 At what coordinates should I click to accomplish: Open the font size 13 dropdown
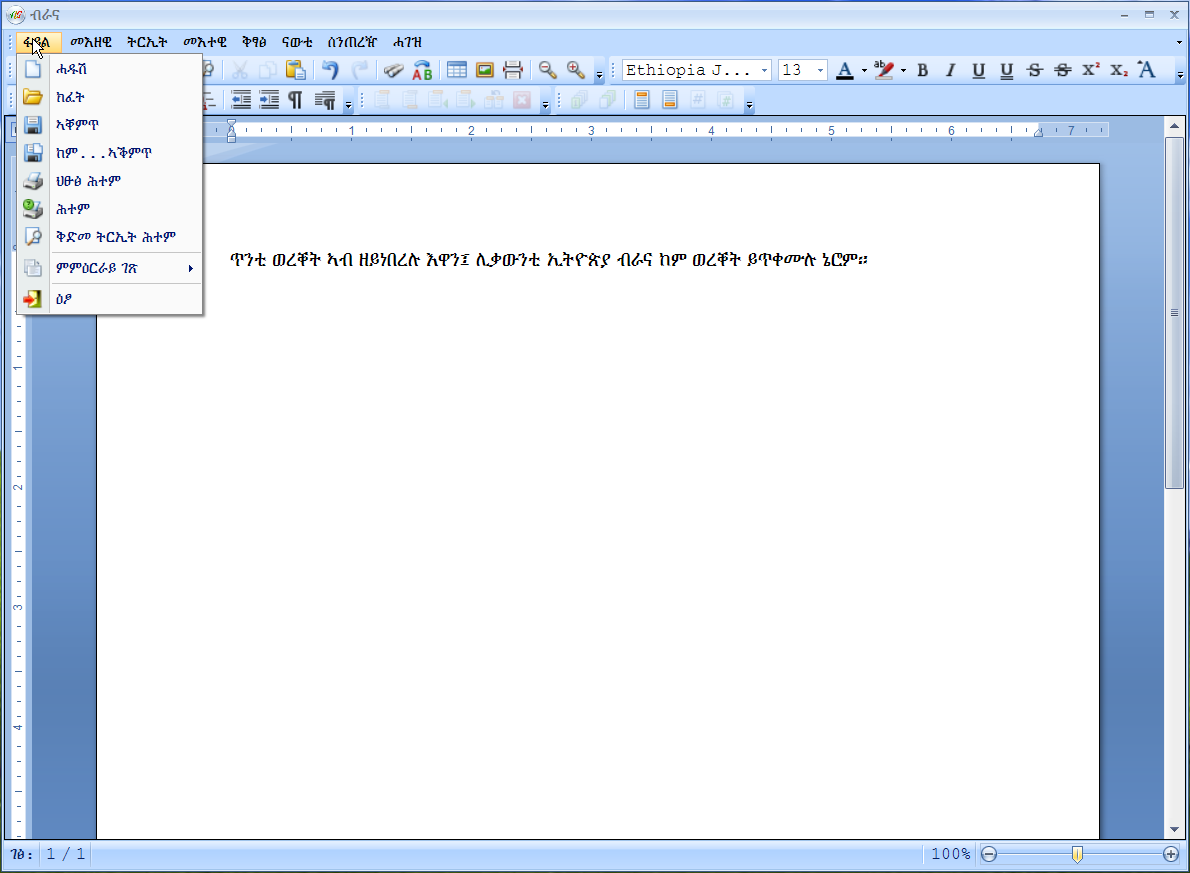coord(820,70)
